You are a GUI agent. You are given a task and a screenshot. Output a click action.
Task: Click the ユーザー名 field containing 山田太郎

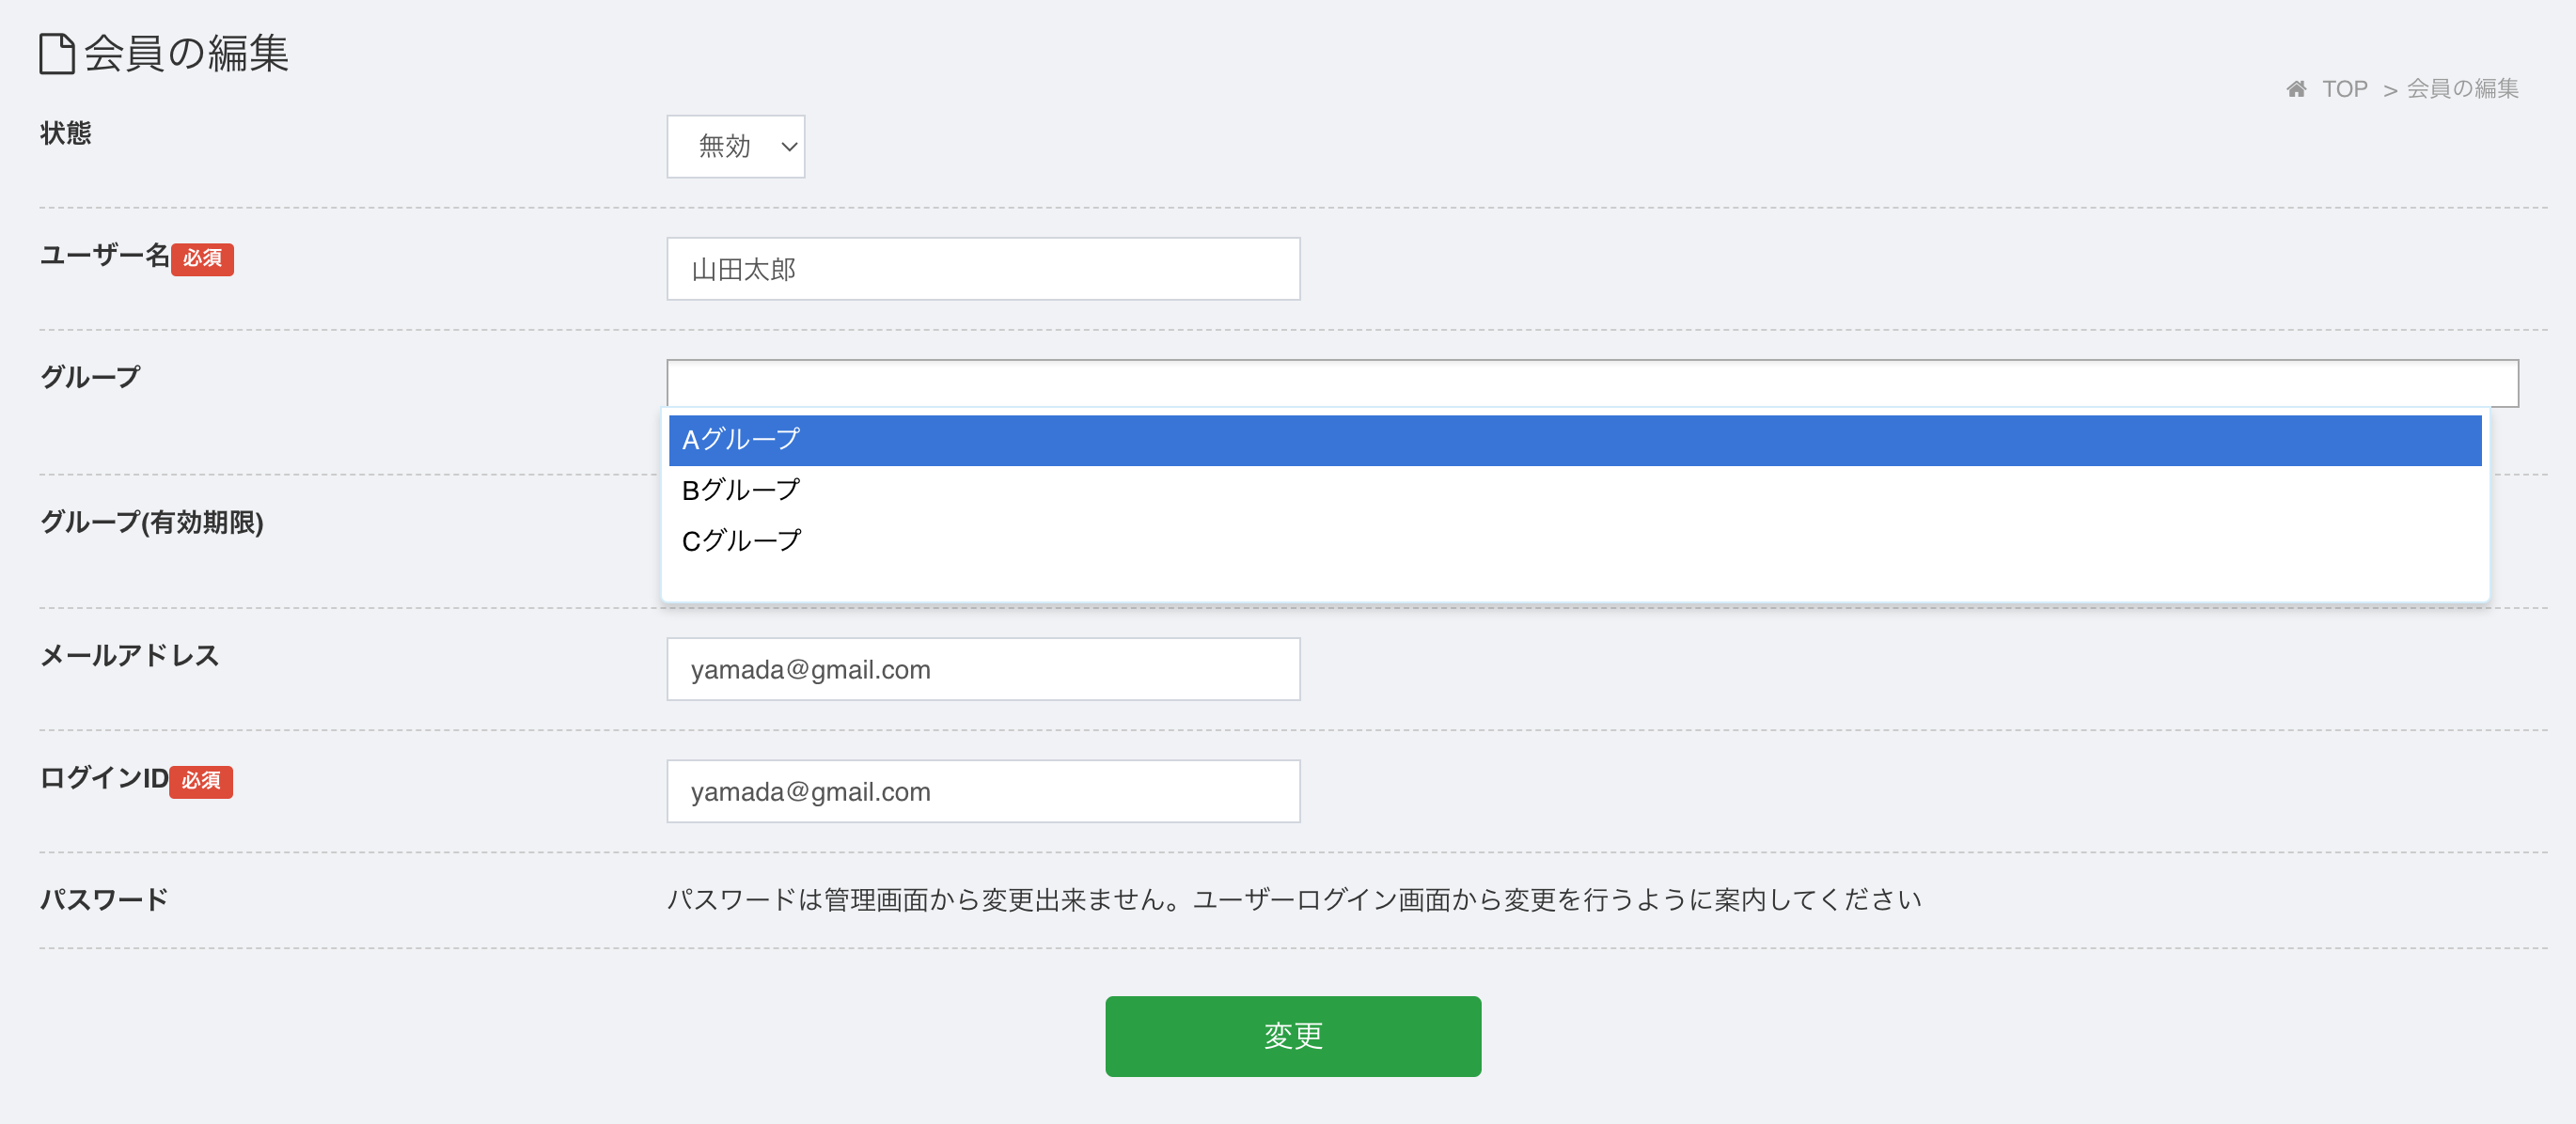983,269
